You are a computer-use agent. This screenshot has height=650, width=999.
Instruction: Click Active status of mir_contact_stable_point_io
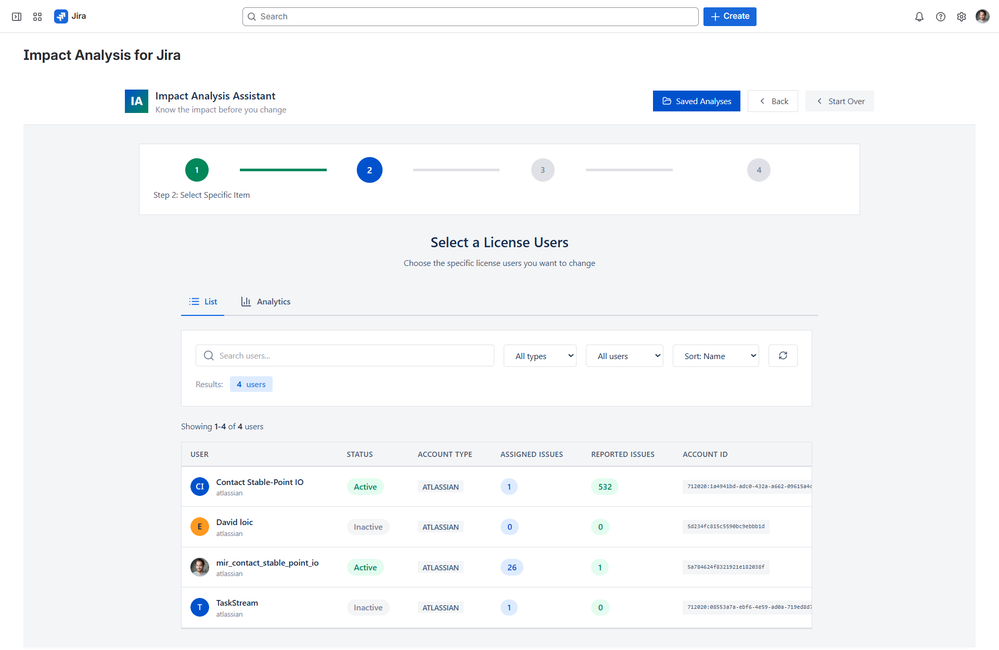click(x=365, y=567)
